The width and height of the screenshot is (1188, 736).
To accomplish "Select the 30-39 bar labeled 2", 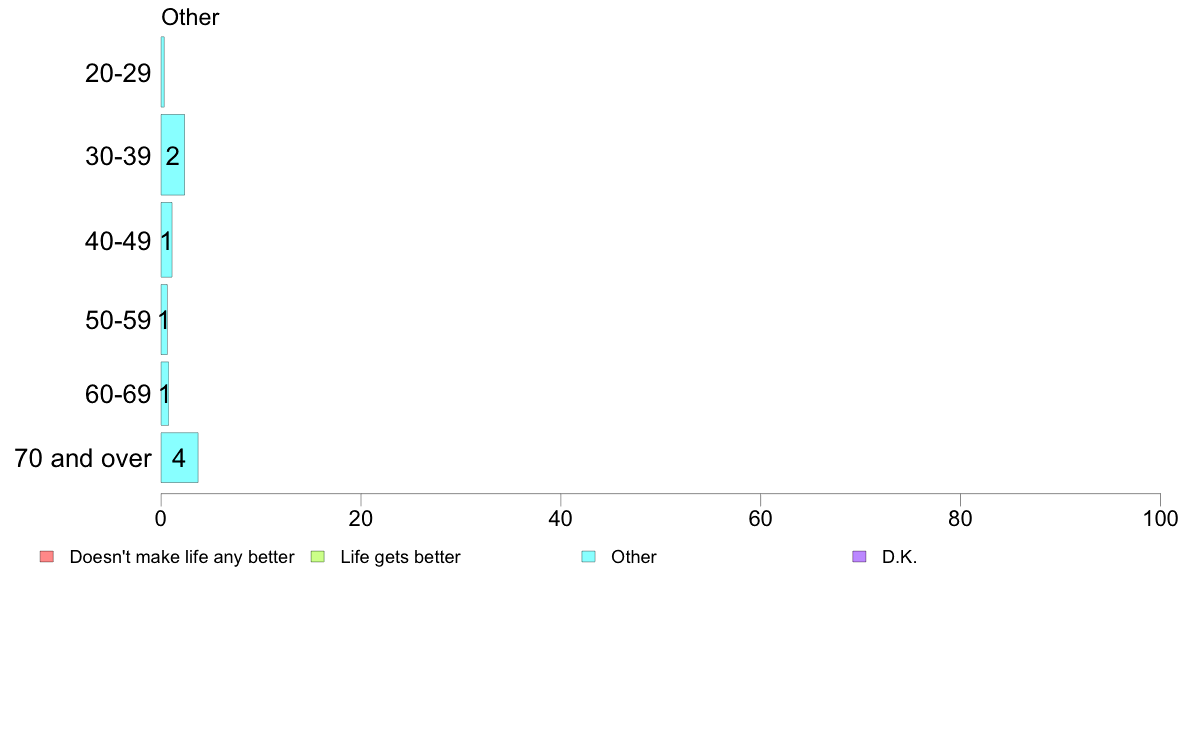I will click(x=173, y=155).
